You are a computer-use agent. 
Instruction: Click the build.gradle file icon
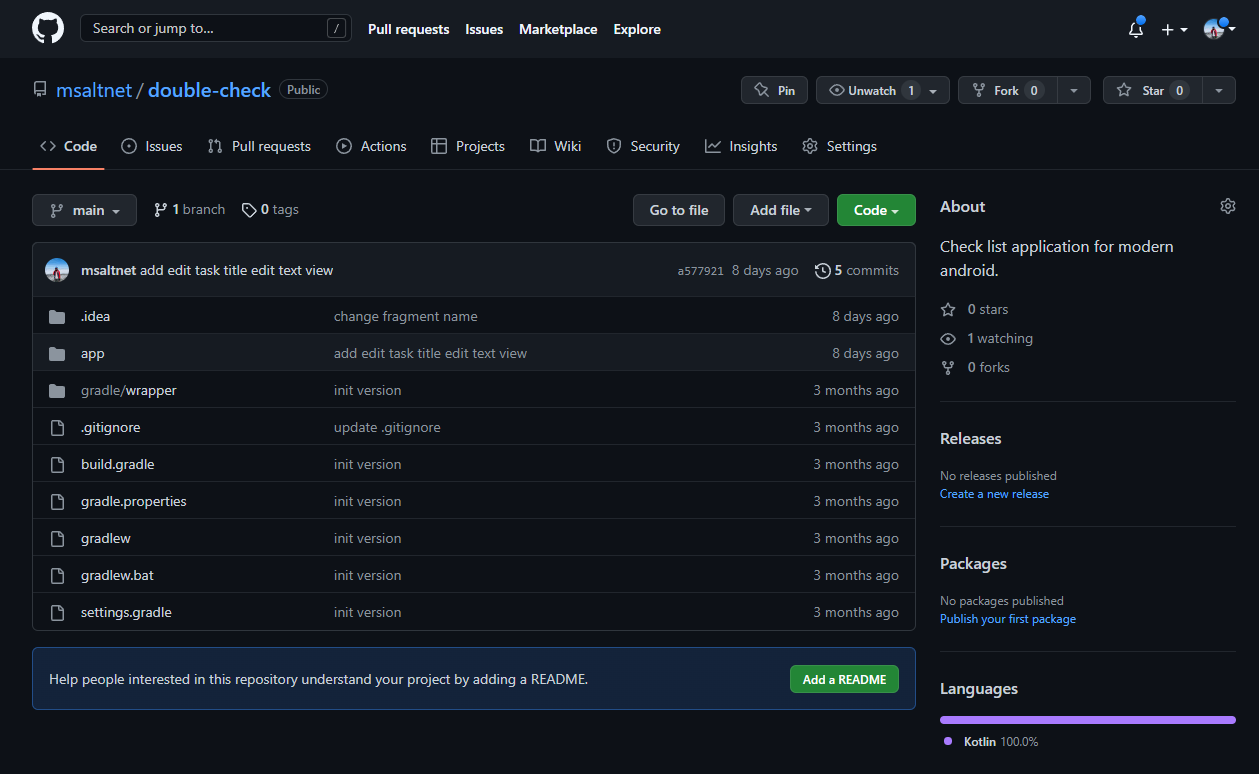(57, 464)
